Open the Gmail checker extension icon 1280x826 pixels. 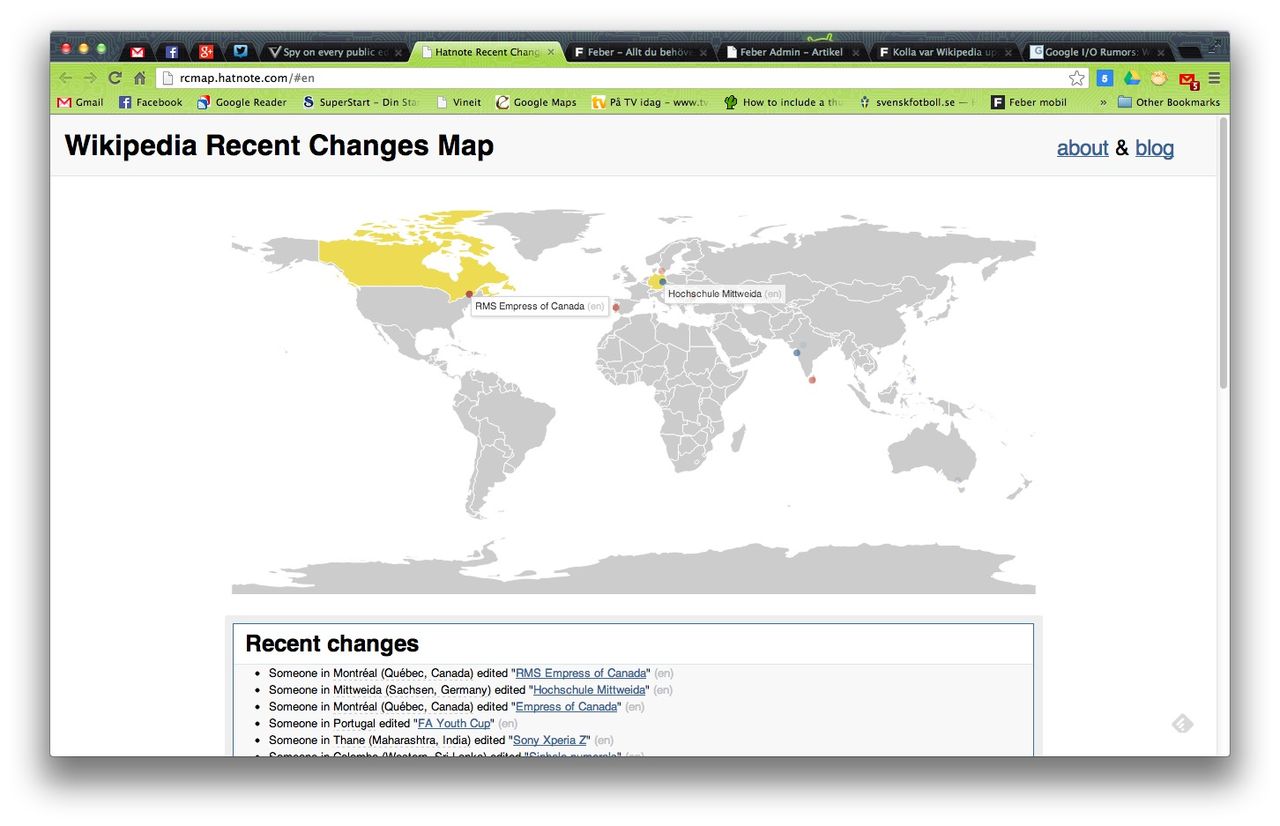coord(1187,79)
